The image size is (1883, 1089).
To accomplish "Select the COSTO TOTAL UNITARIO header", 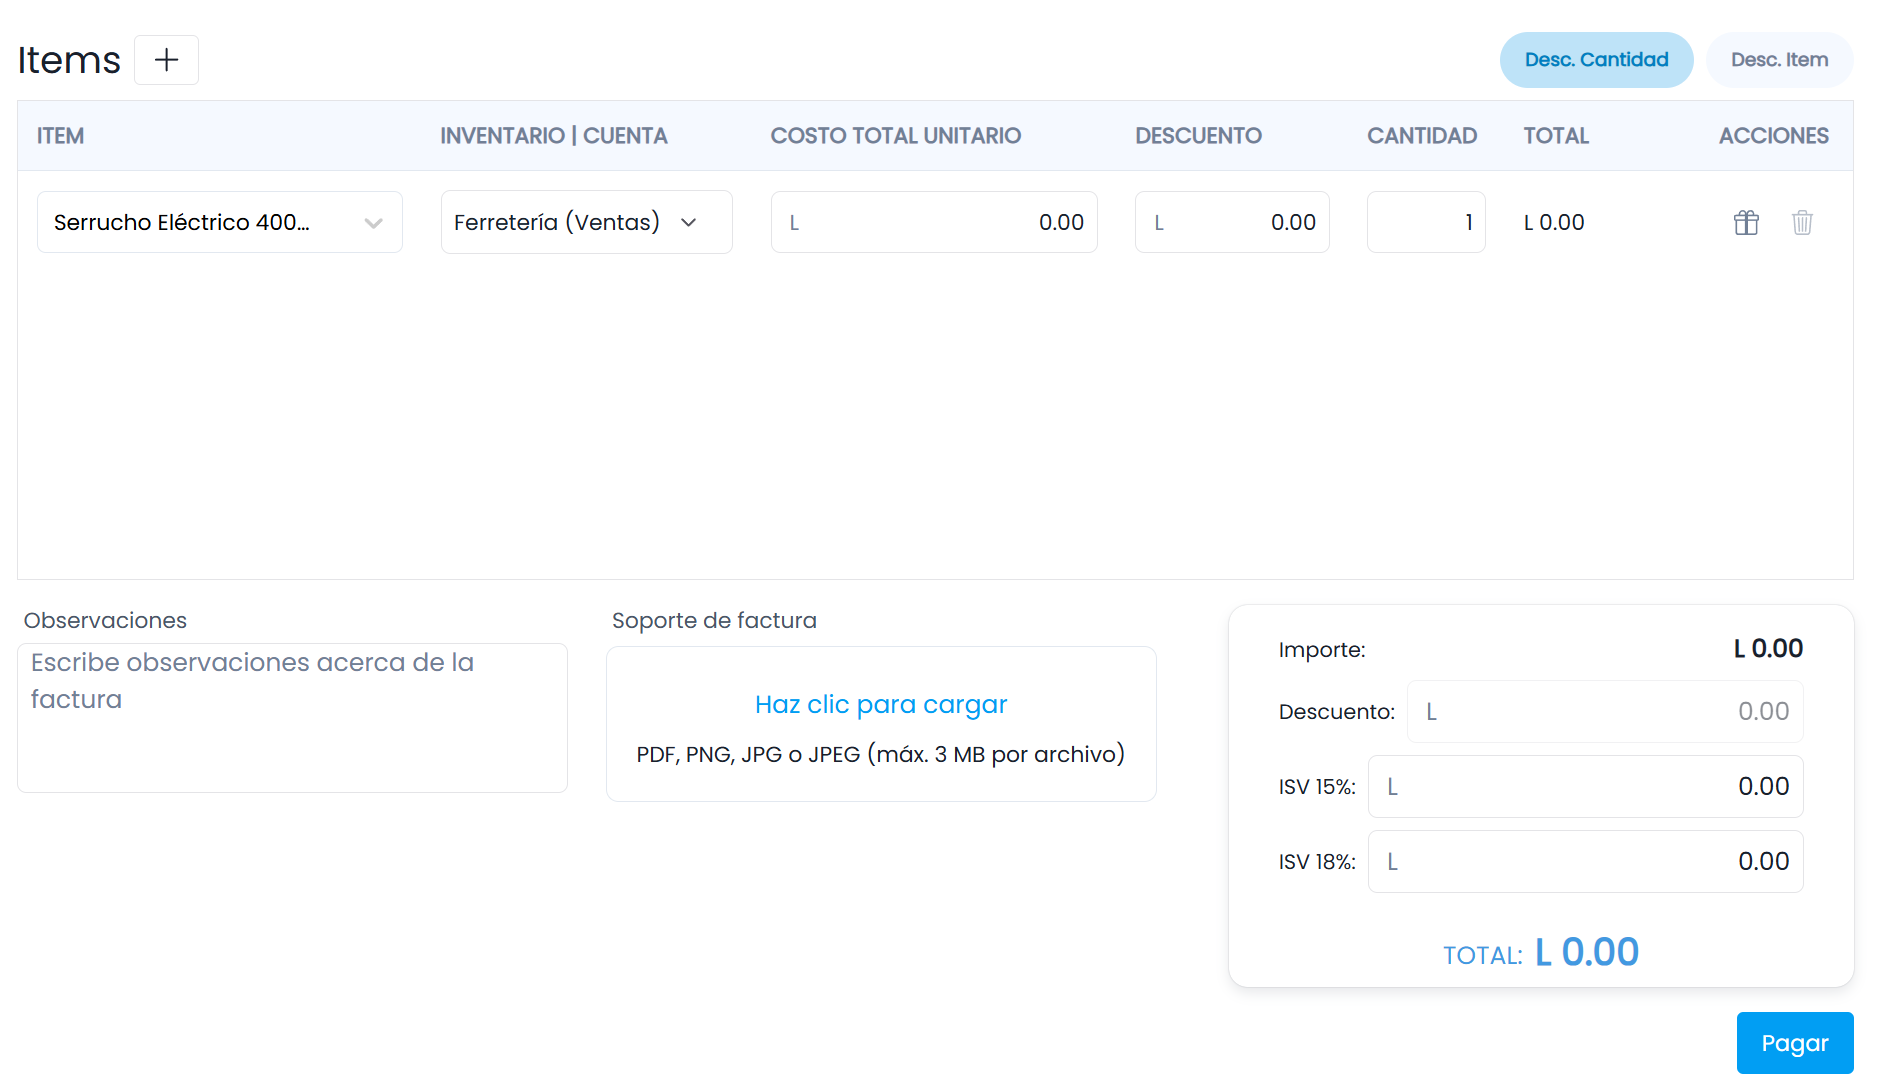I will (896, 136).
